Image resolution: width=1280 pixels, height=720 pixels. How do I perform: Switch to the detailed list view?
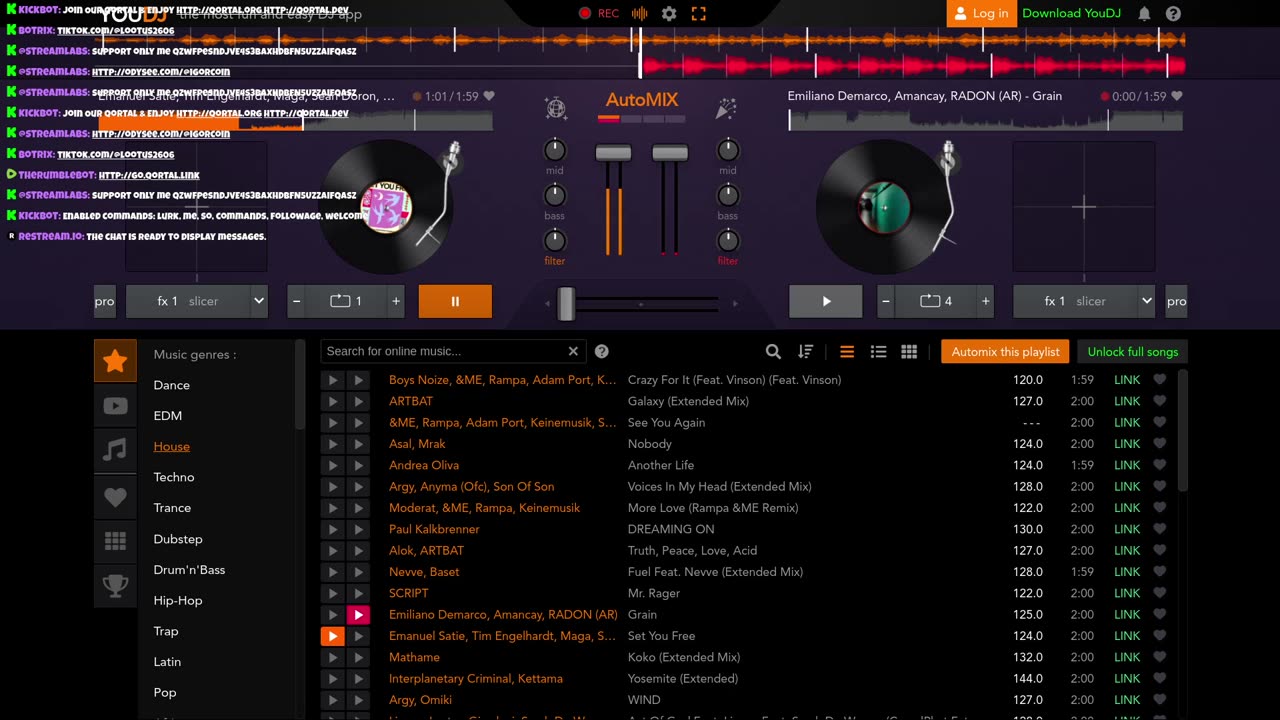tap(878, 352)
